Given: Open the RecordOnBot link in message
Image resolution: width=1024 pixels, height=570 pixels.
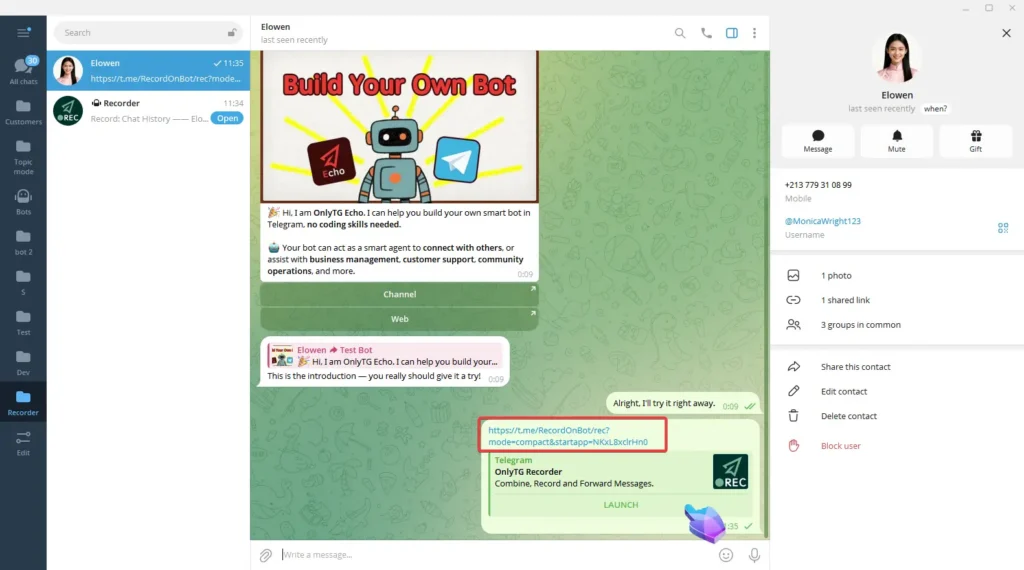Looking at the screenshot, I should [x=567, y=435].
